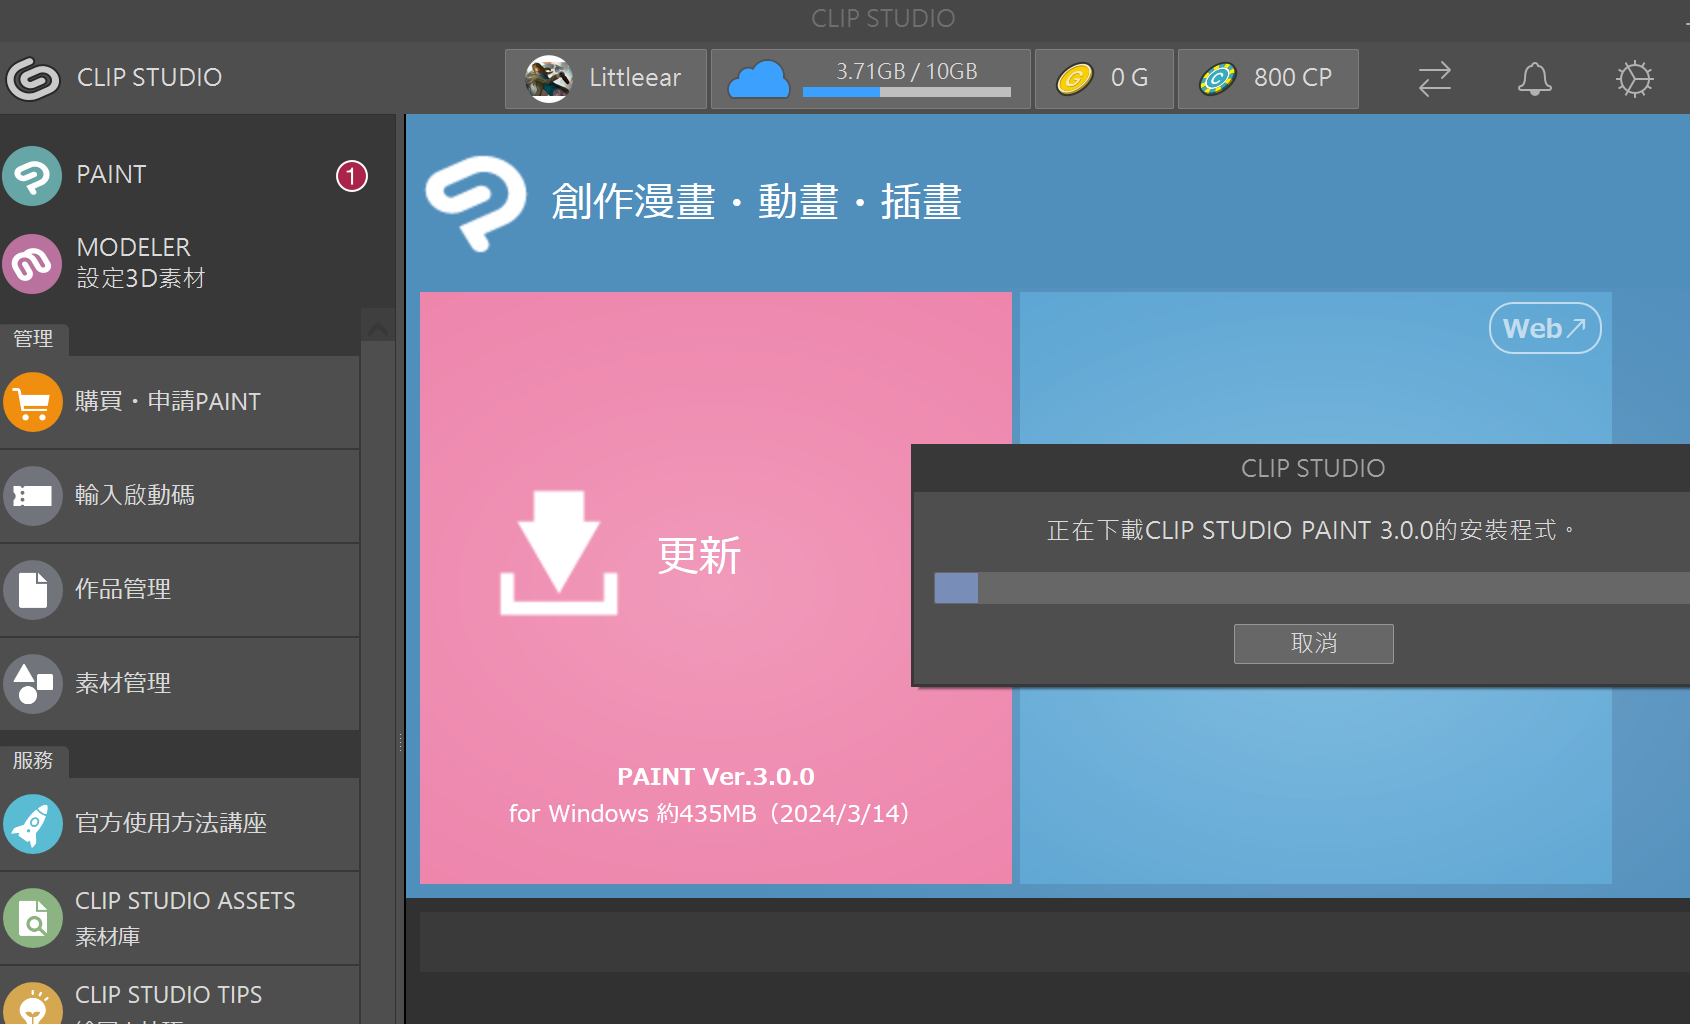Click the sidebar splitter handle
The image size is (1690, 1024).
[401, 742]
